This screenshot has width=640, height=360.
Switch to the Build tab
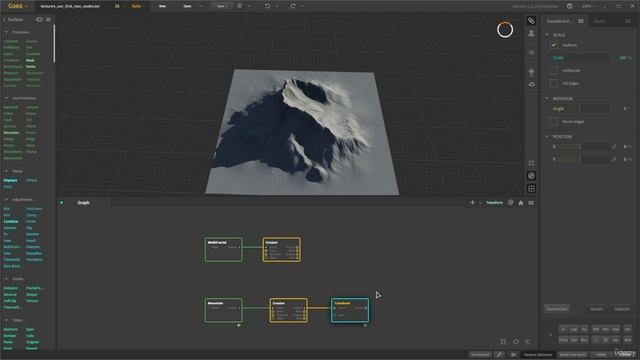point(599,21)
